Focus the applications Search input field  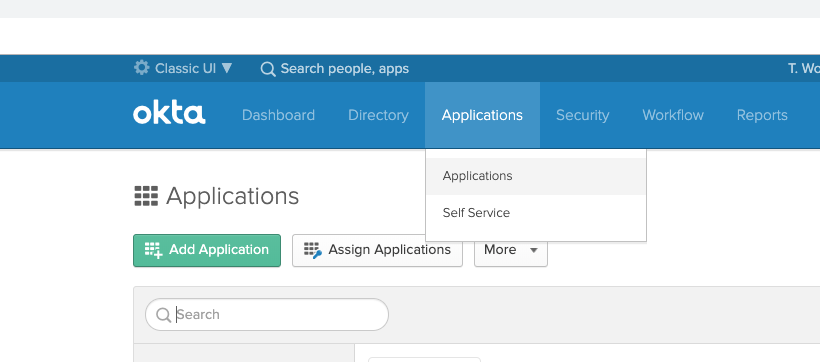pyautogui.click(x=267, y=314)
